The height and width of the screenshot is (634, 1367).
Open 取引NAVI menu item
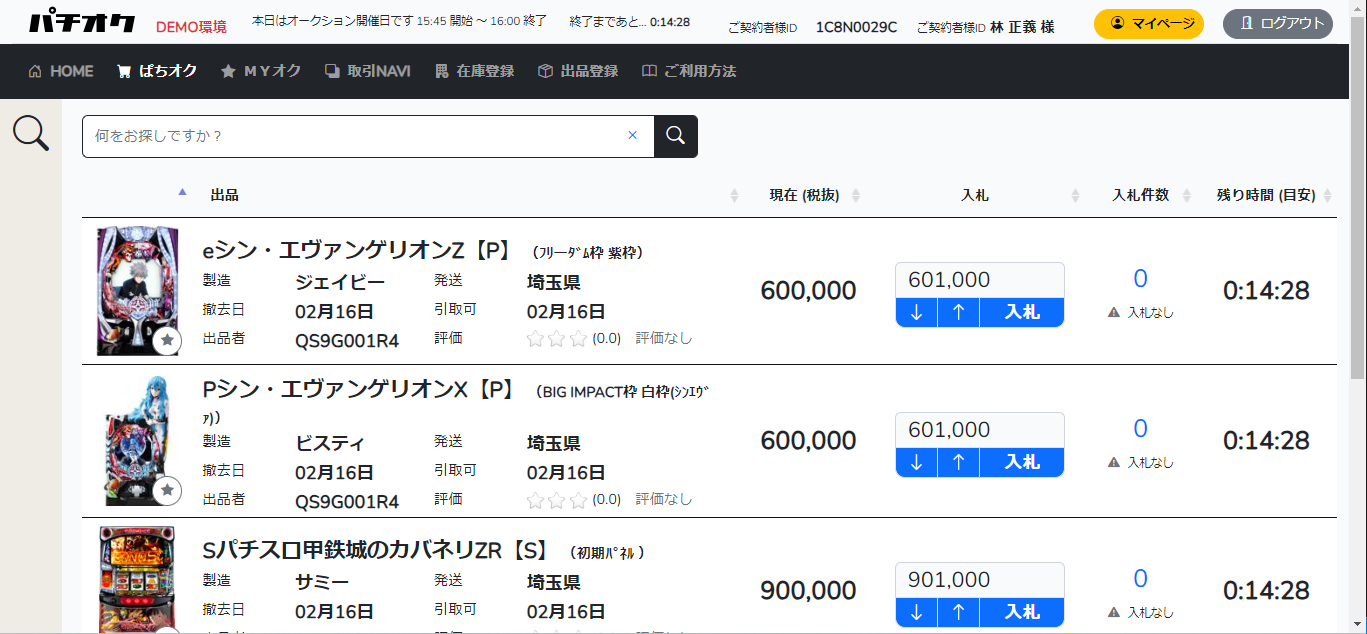368,71
